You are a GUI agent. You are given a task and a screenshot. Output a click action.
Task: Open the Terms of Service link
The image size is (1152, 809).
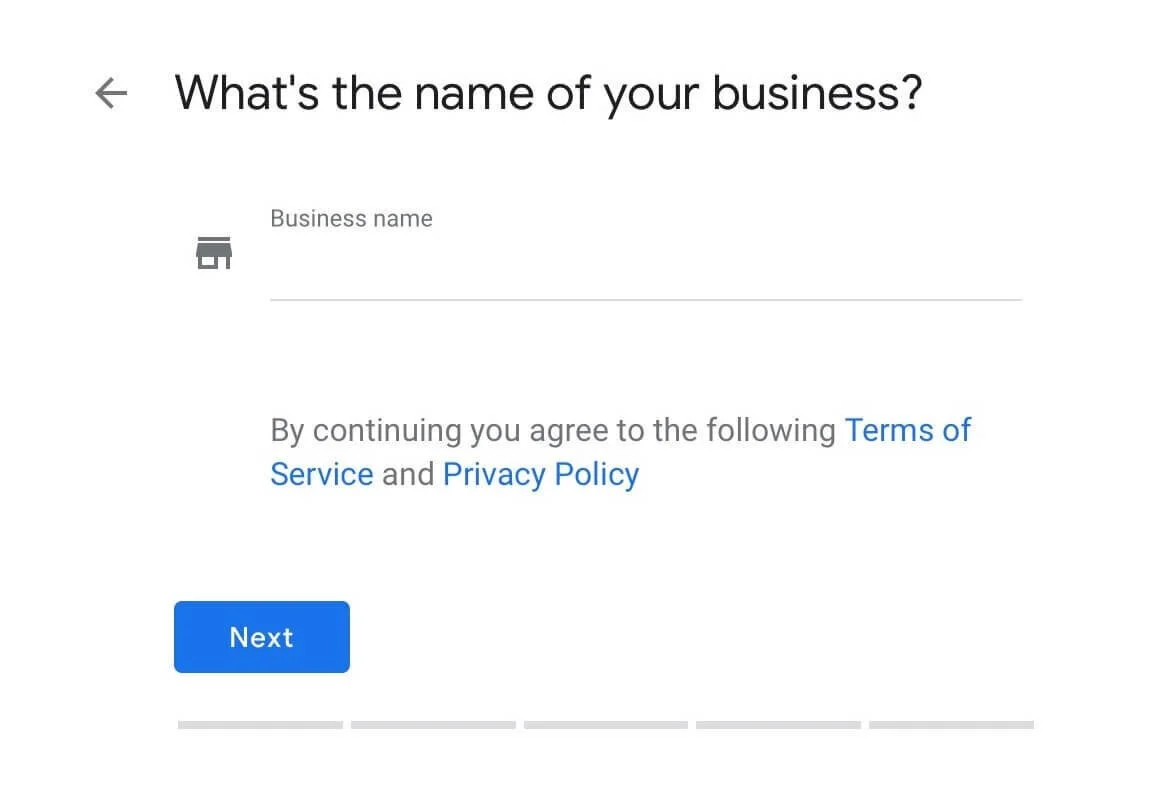tap(907, 430)
